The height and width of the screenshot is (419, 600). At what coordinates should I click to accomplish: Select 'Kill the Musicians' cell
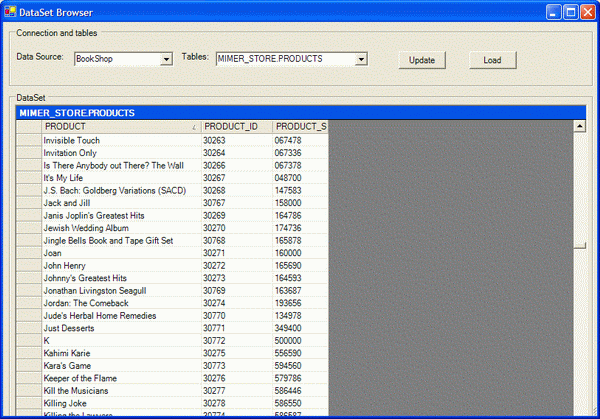121,391
